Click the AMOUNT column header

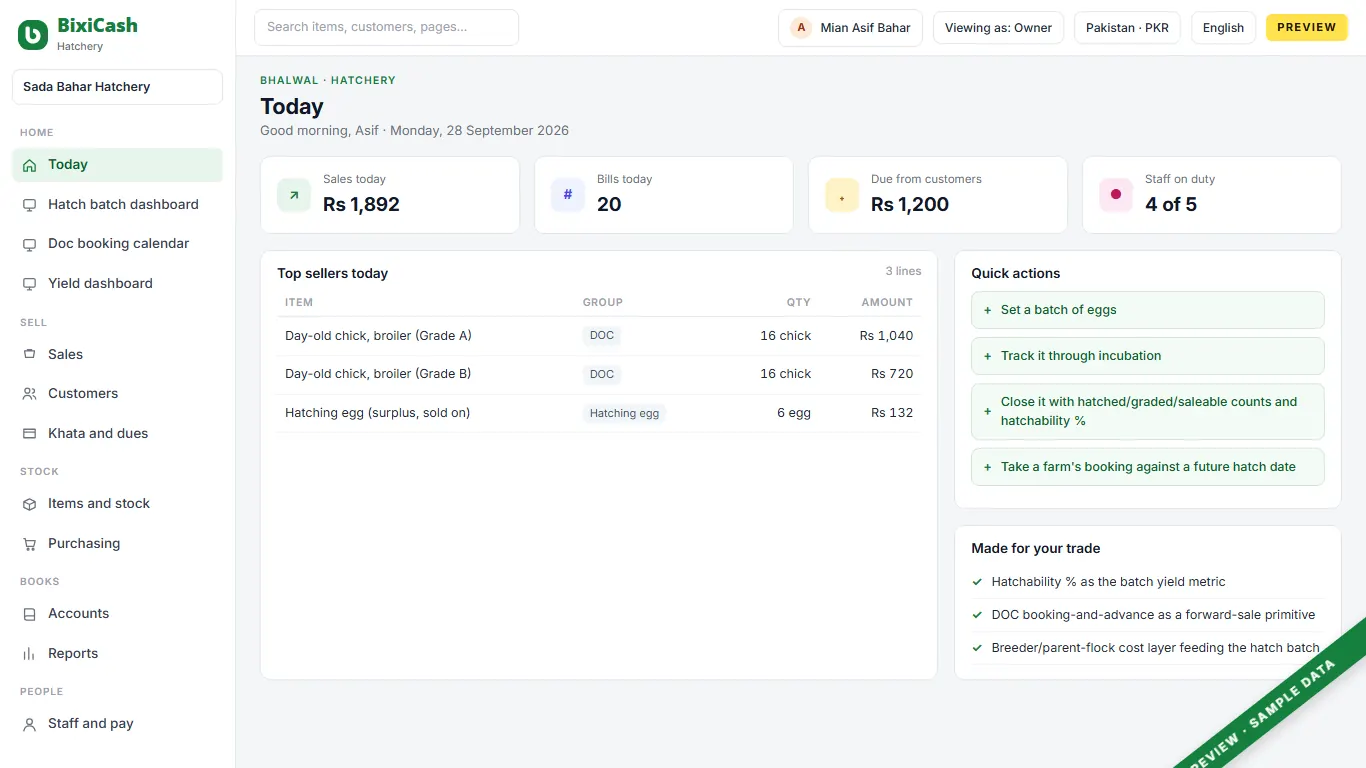click(x=887, y=302)
